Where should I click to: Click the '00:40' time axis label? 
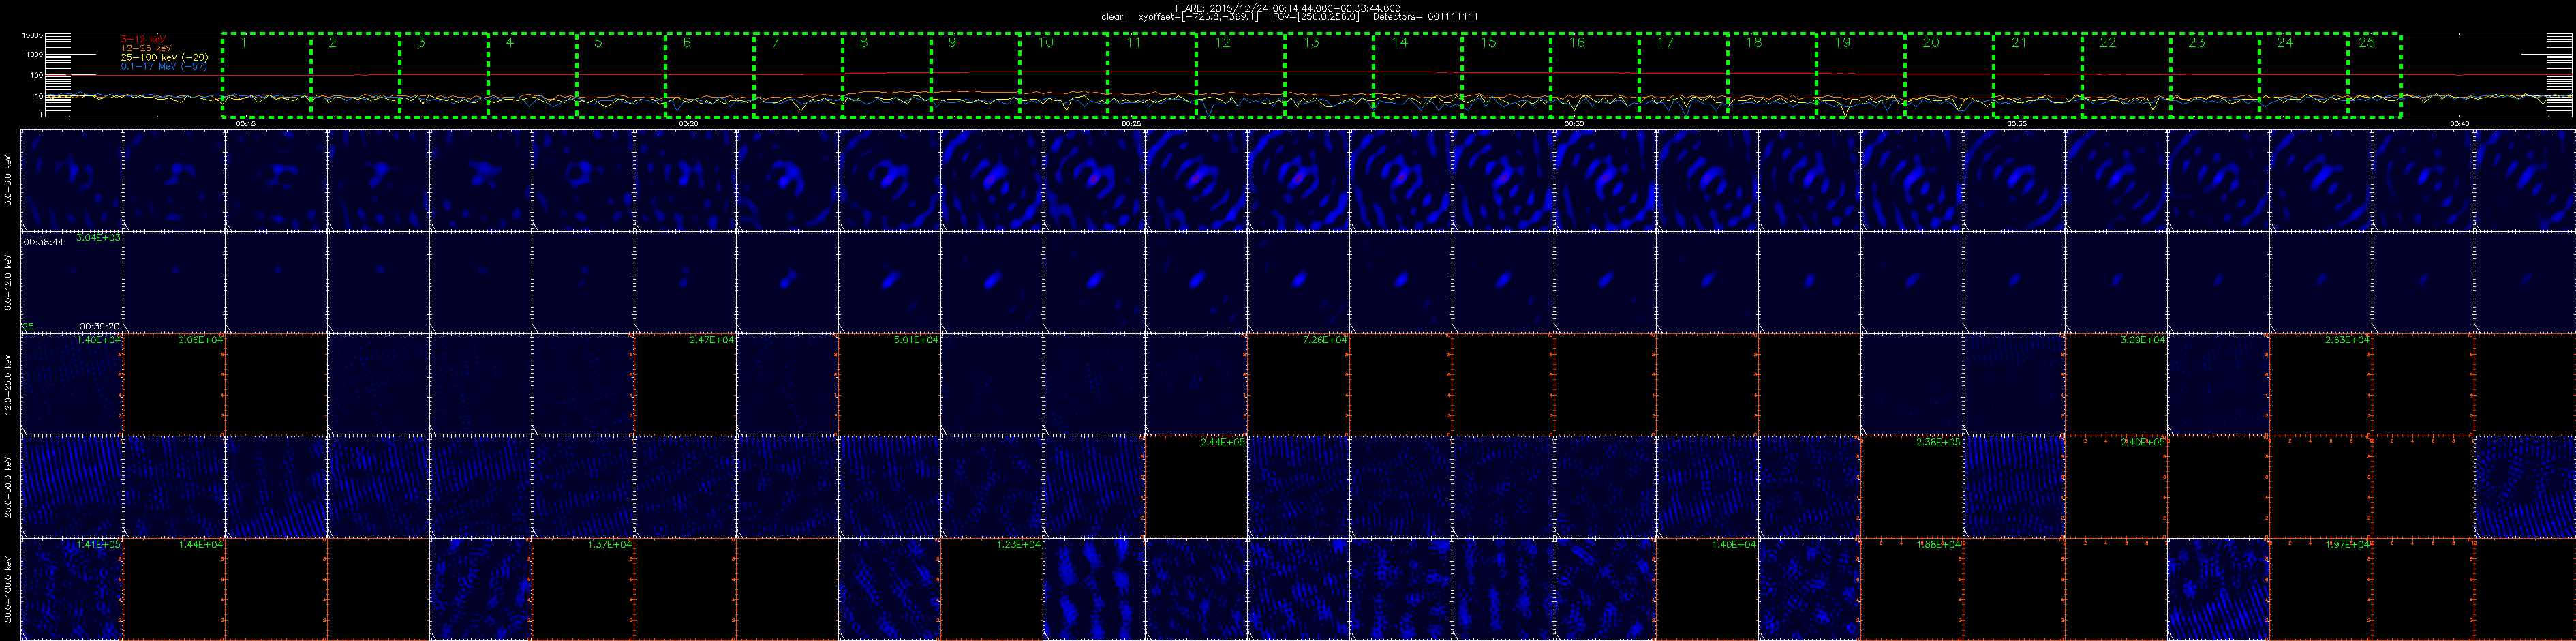[2460, 123]
